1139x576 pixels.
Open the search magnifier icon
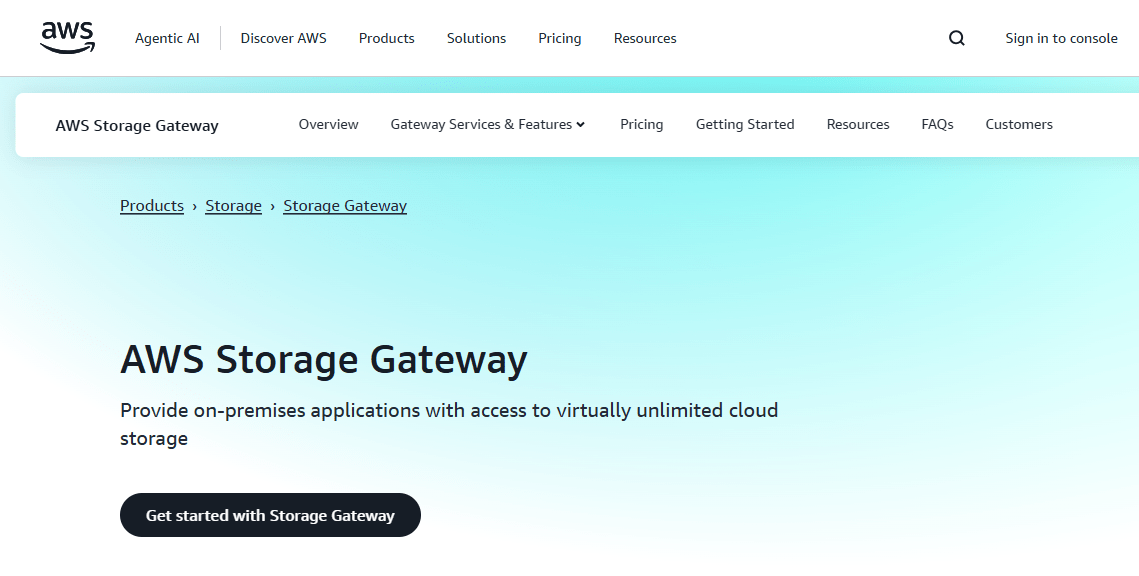pyautogui.click(x=957, y=38)
